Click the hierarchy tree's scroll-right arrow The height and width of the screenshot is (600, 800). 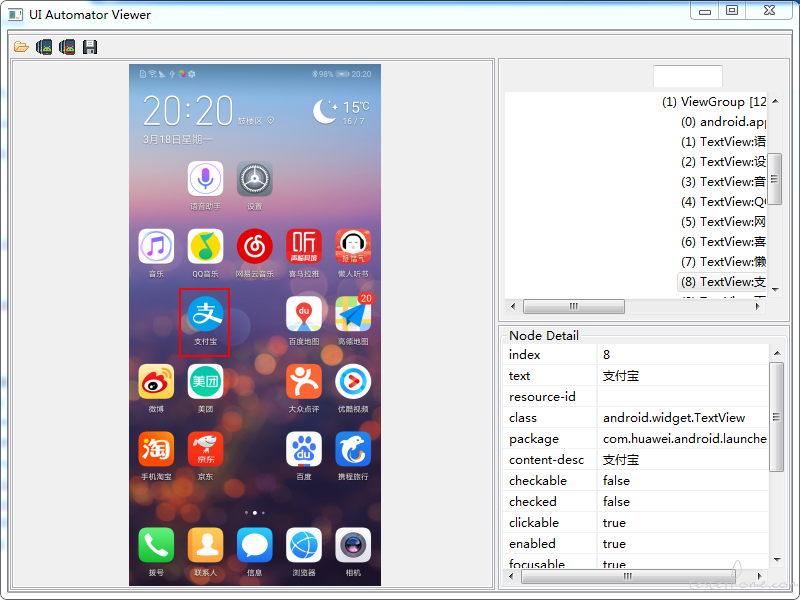[x=758, y=307]
